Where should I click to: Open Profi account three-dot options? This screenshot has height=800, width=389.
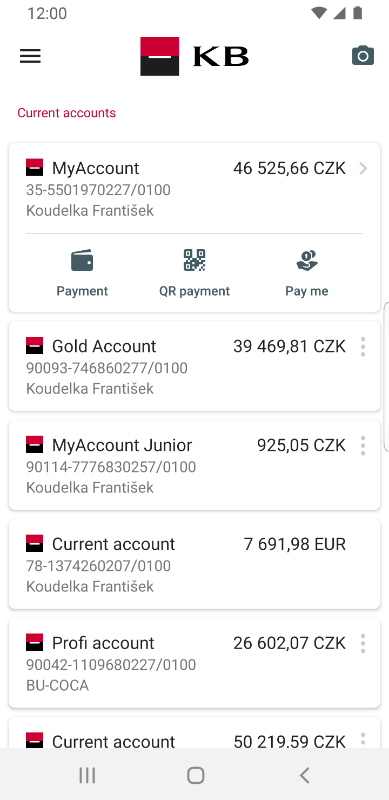point(363,643)
